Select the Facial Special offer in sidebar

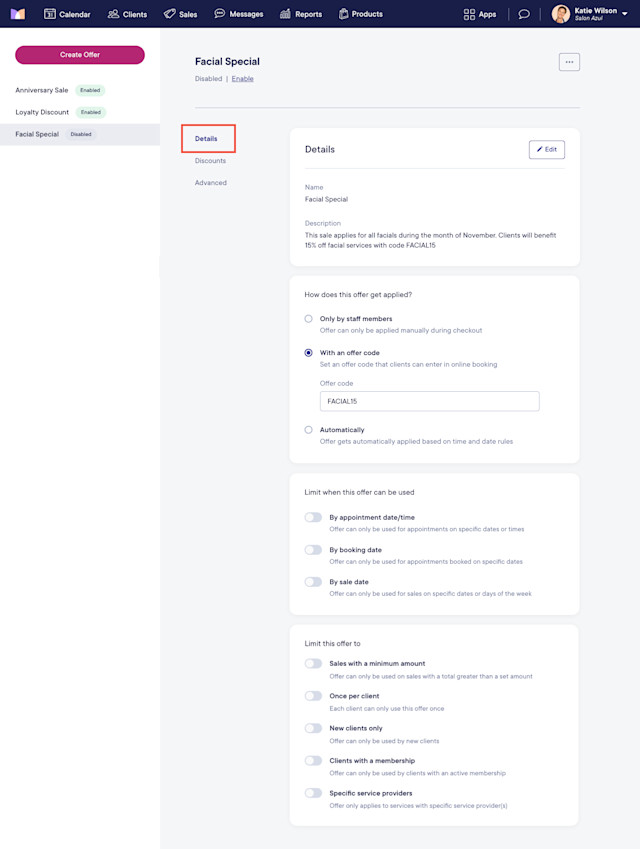(80, 134)
